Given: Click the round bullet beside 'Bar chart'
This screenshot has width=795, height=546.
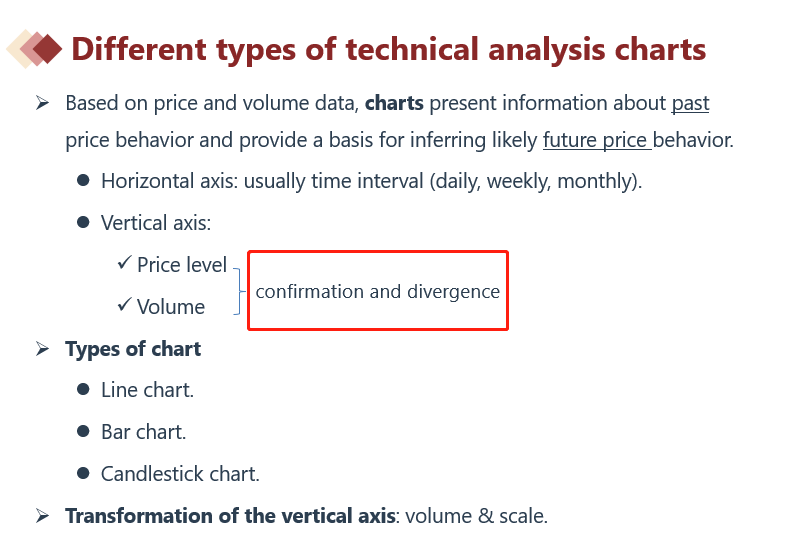Looking at the screenshot, I should pos(83,431).
